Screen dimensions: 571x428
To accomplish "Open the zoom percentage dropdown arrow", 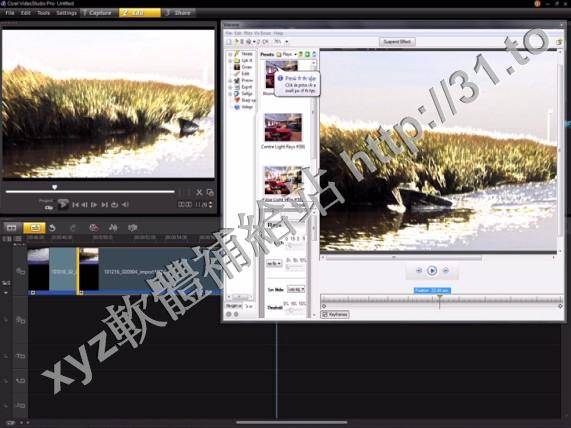I will pos(287,42).
